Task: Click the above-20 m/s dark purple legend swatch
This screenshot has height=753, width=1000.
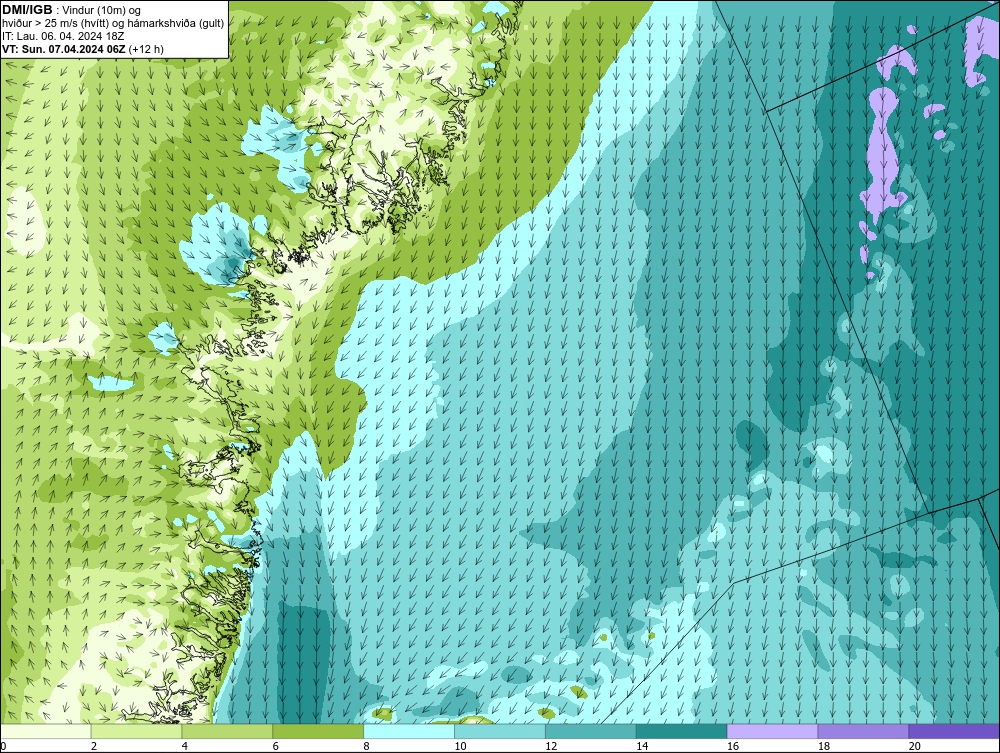Action: [954, 731]
